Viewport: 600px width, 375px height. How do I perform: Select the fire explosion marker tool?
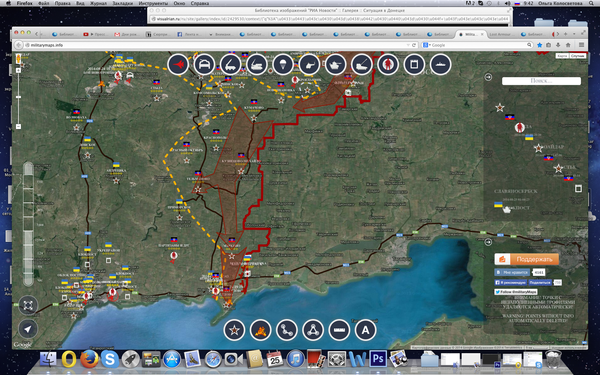pos(261,330)
